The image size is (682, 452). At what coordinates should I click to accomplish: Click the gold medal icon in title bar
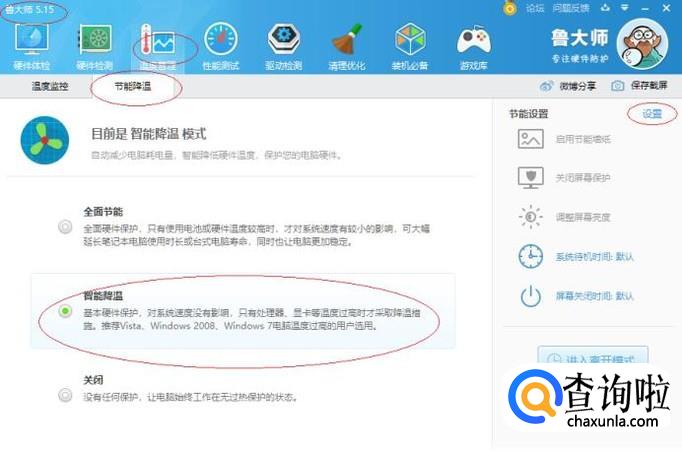point(510,8)
